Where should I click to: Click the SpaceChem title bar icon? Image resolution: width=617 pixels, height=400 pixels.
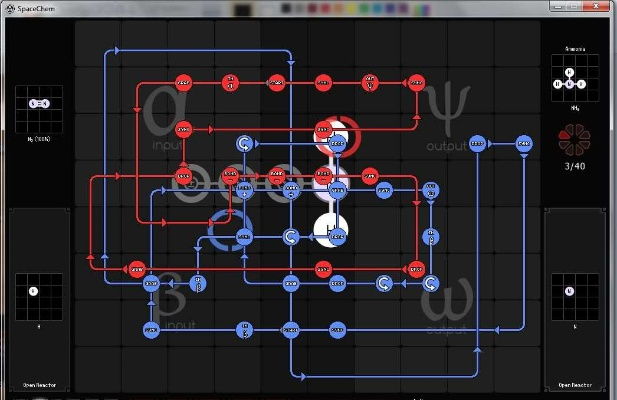click(7, 6)
